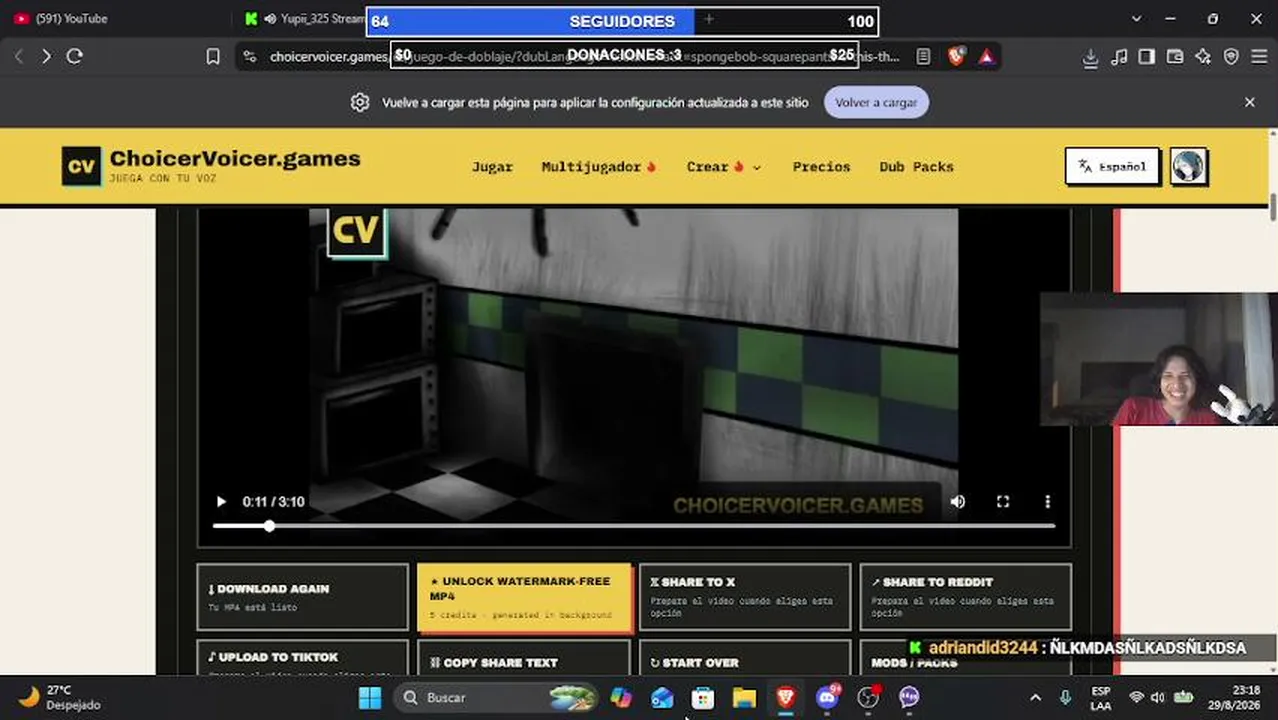The width and height of the screenshot is (1278, 720).
Task: Click the Start Over button
Action: [x=745, y=658]
